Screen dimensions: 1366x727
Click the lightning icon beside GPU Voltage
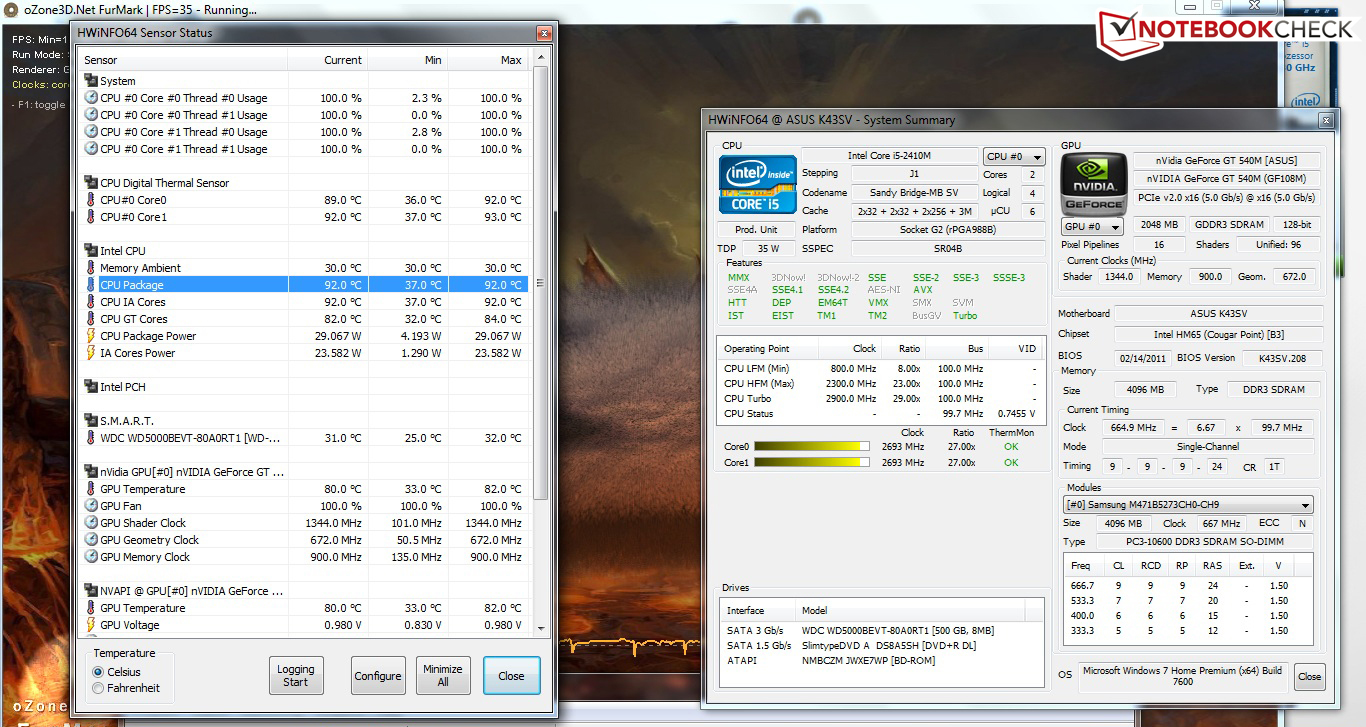(x=91, y=625)
